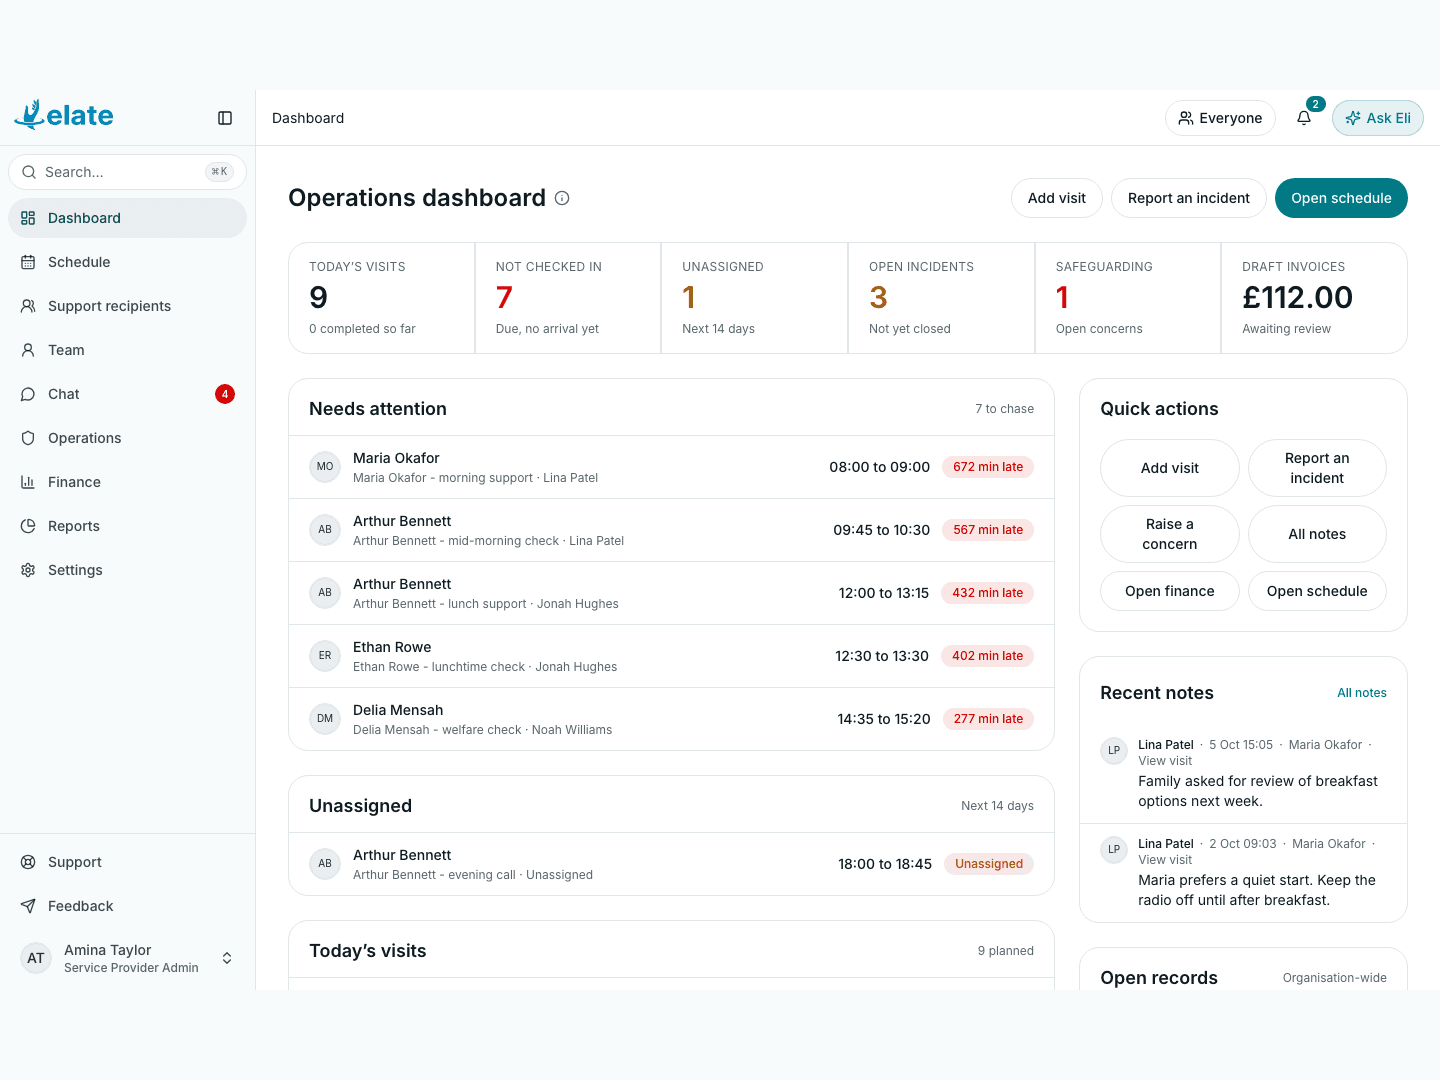Screen dimensions: 1440x1080
Task: Click Report an incident in header
Action: tap(1188, 198)
